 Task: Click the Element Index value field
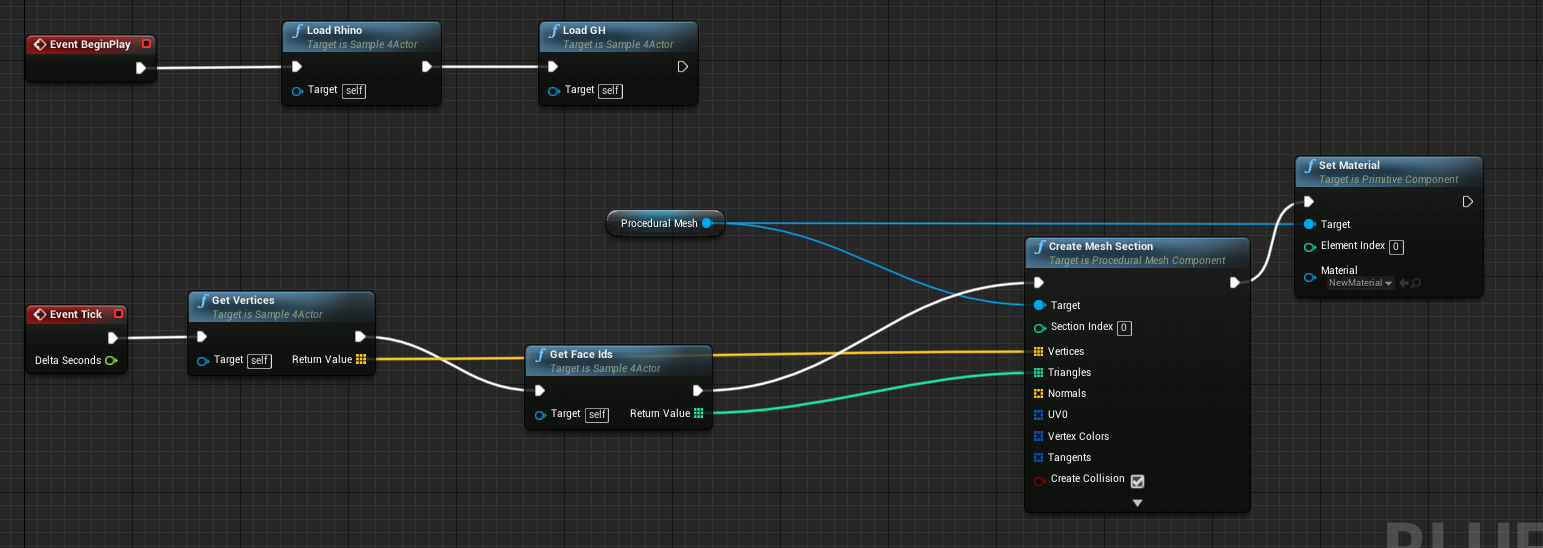tap(1396, 247)
